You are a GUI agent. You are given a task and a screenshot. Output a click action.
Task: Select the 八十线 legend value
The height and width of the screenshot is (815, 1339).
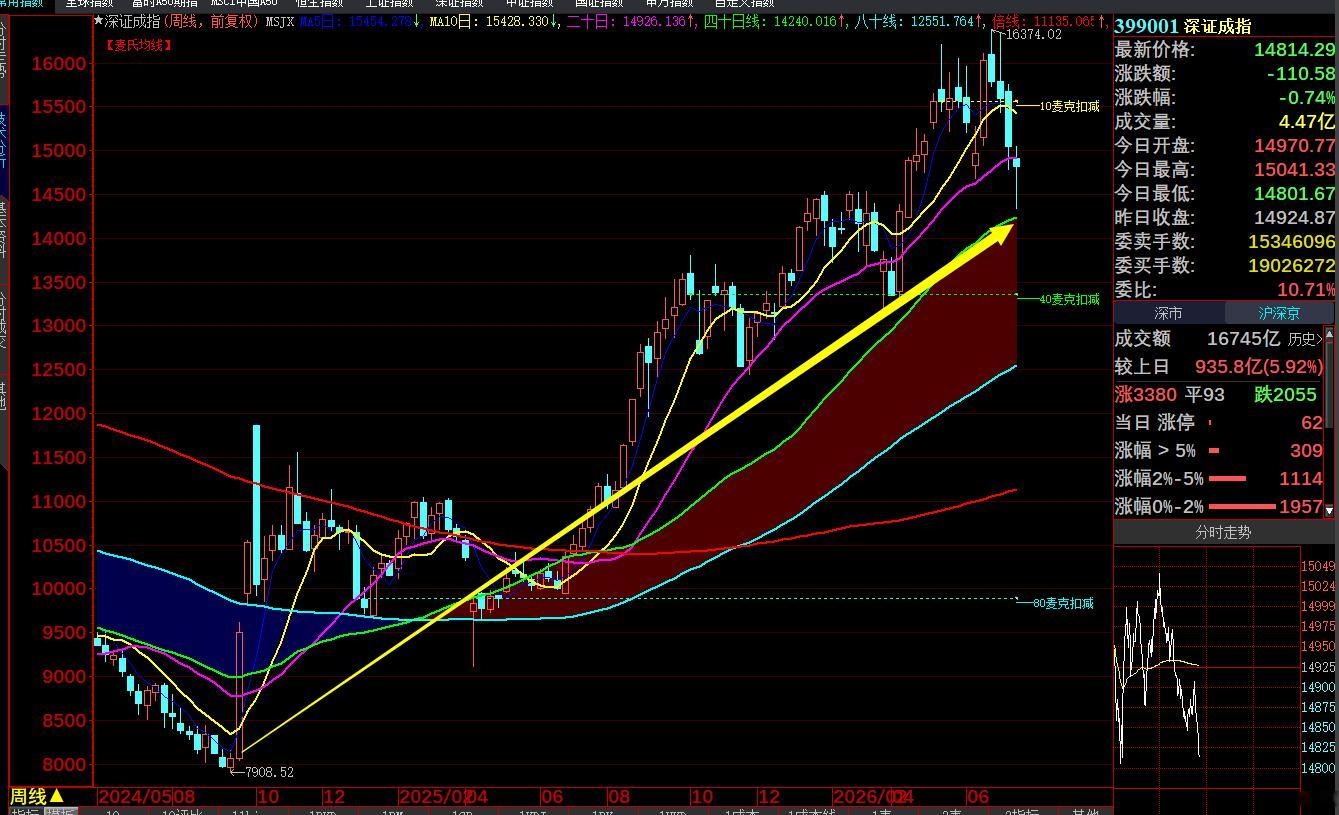[x=918, y=21]
